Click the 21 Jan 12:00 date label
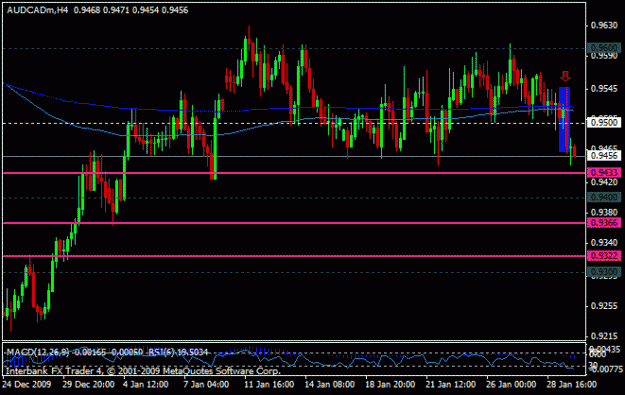 451,385
